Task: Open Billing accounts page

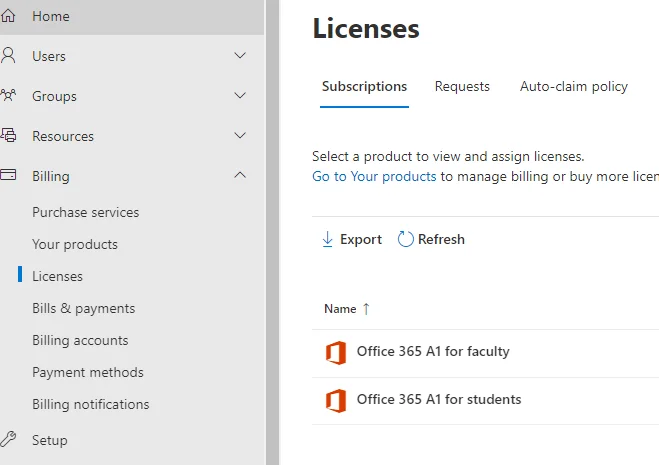Action: 80,340
